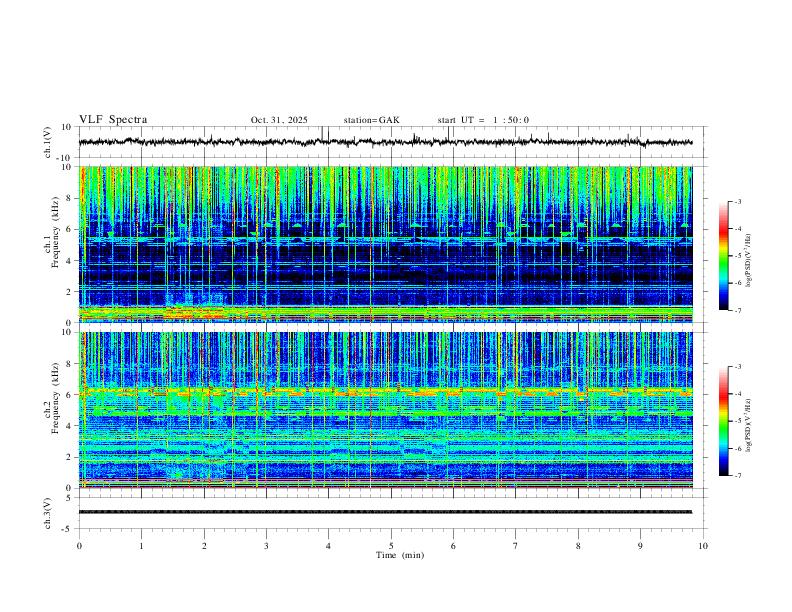Click the 'Time (min)' axis label
This screenshot has height=612, width=792.
pyautogui.click(x=400, y=555)
